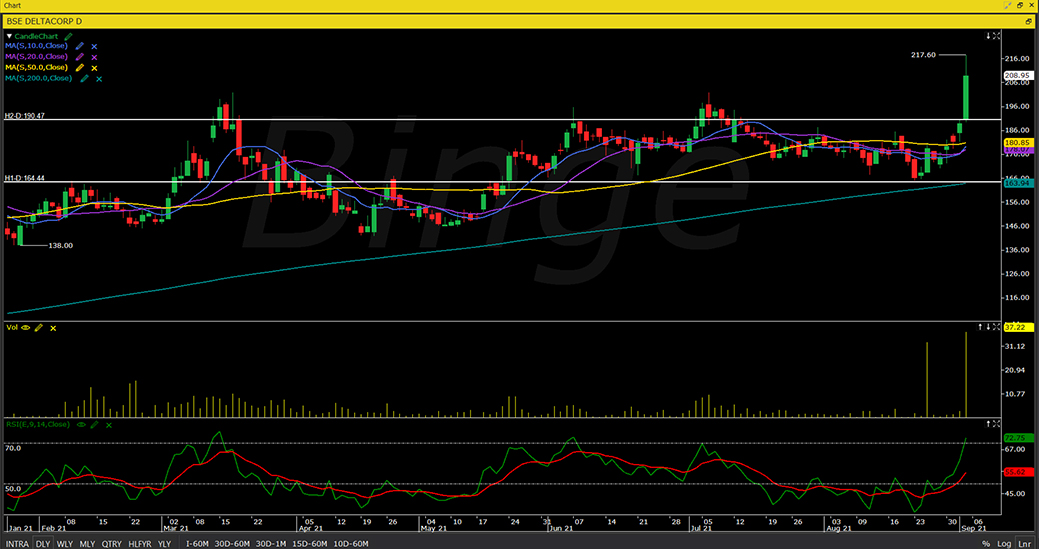Screen dimensions: 1039x549
Task: Choose the 10D-60M interval preset
Action: pos(351,544)
